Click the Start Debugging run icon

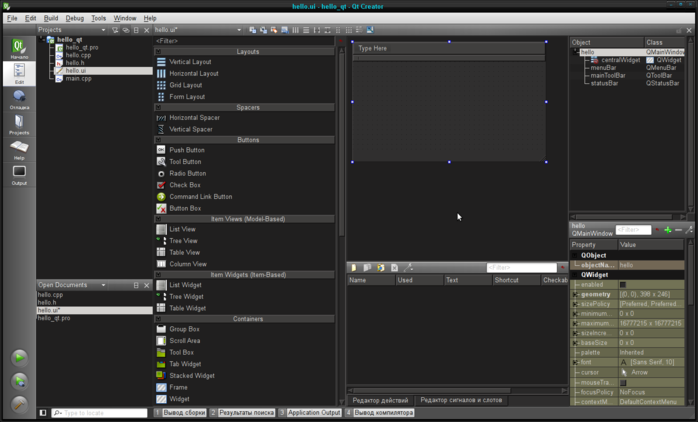(x=19, y=381)
